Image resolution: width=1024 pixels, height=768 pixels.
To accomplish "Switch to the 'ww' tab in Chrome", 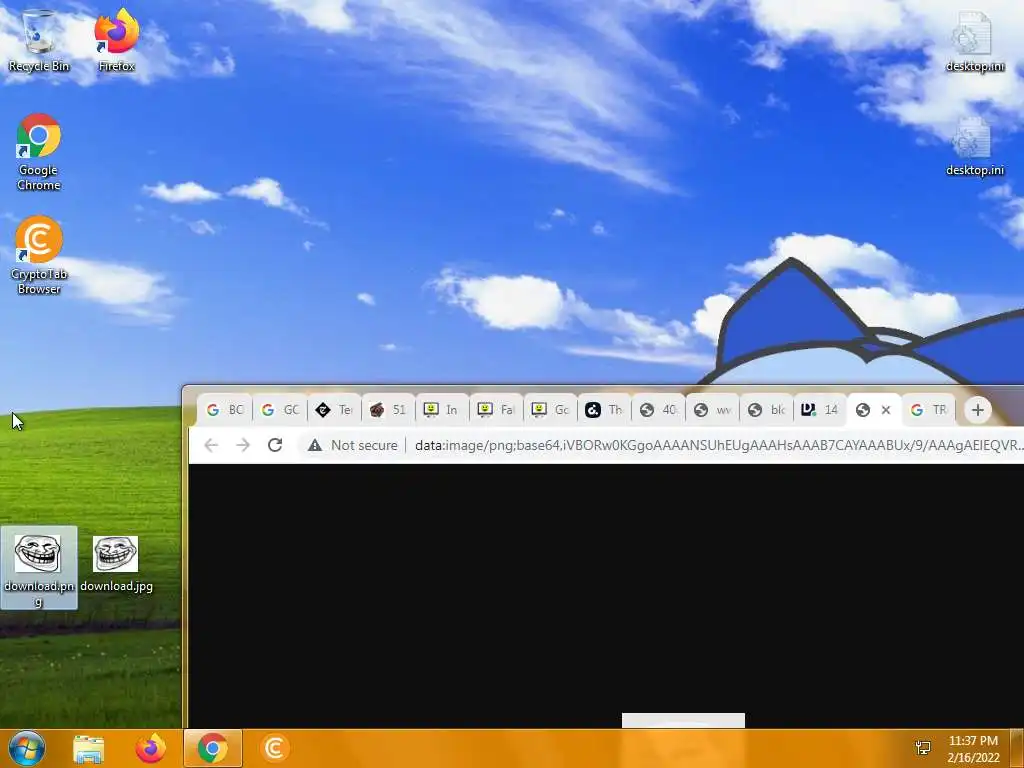I will coord(712,410).
